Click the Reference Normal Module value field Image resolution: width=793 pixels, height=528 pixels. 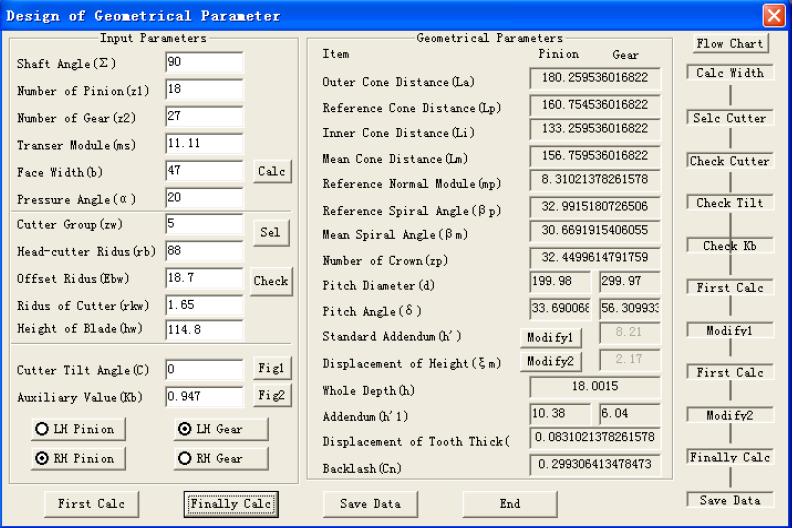(595, 180)
